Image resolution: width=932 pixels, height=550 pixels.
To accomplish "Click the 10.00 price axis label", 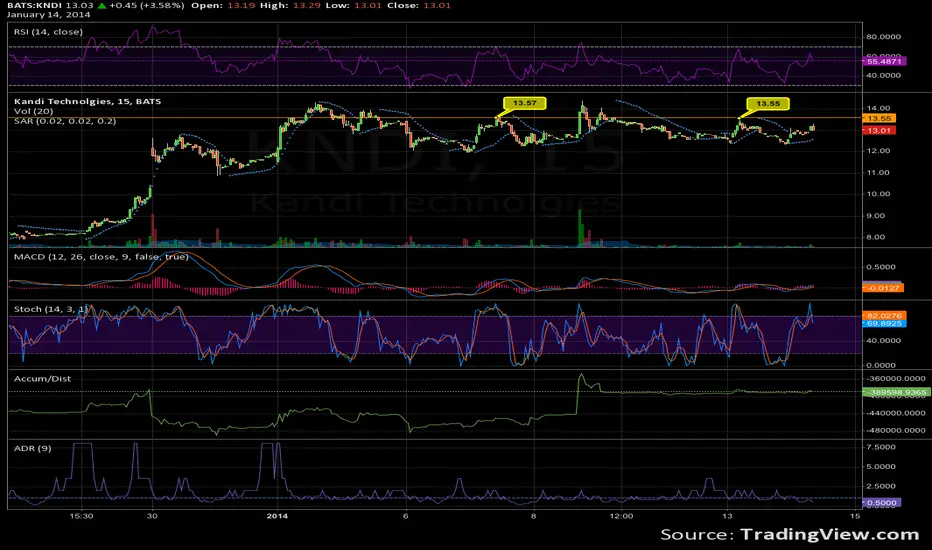I will (x=879, y=194).
